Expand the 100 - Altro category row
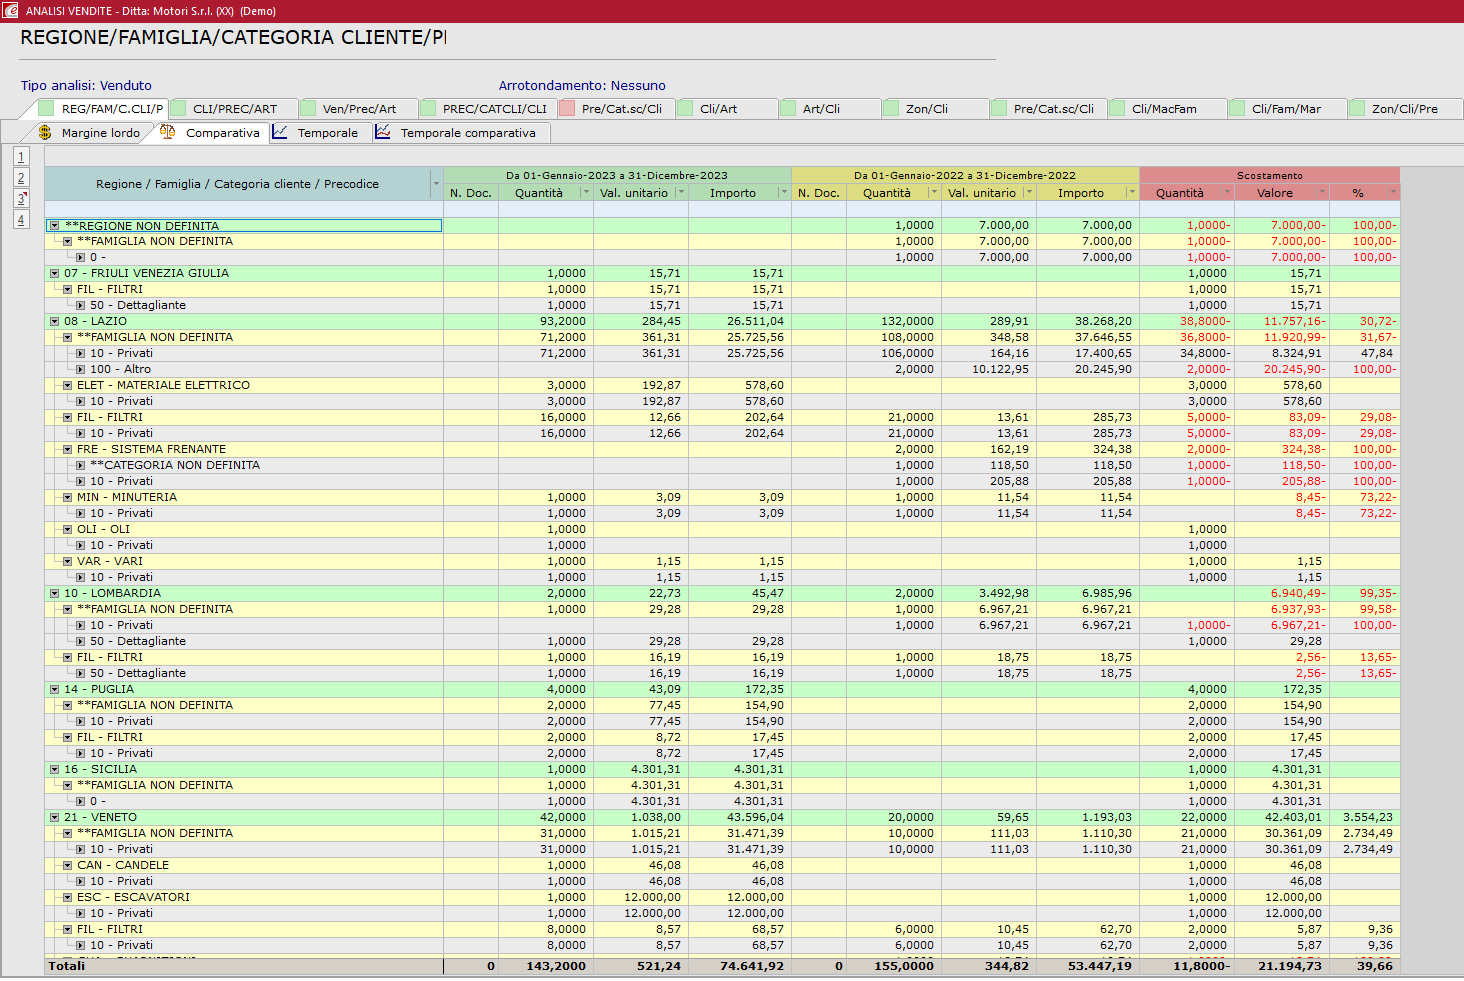Viewport: 1464px width, 981px height. click(x=81, y=370)
